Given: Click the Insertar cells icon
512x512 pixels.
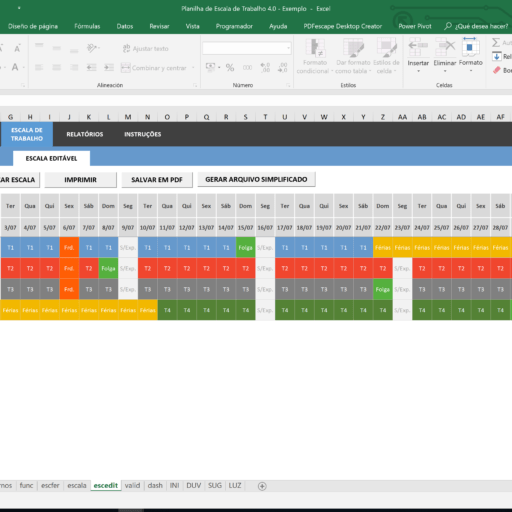Looking at the screenshot, I should pos(418,48).
